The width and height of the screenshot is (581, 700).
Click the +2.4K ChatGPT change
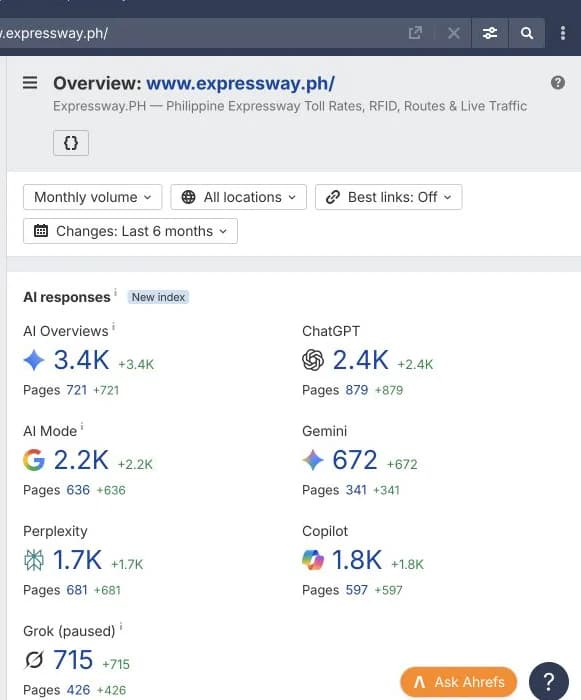[415, 364]
